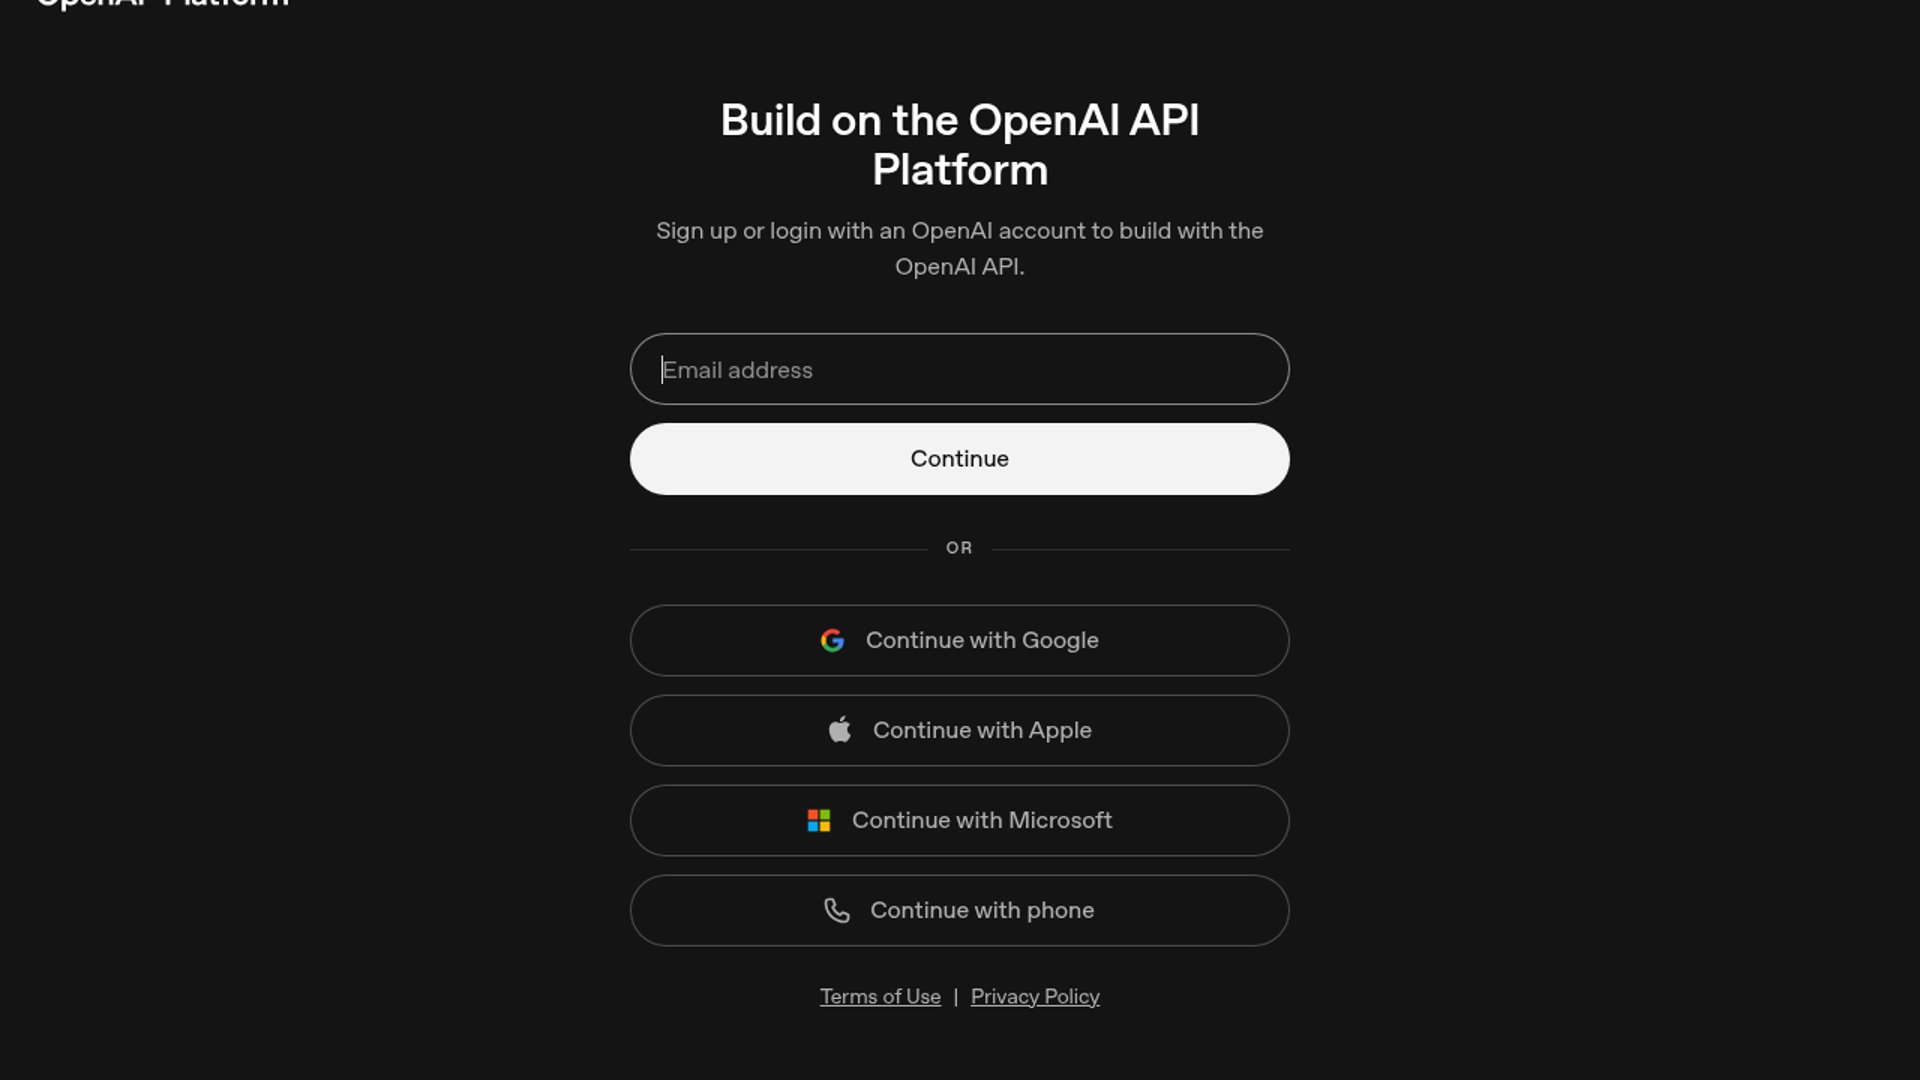
Task: Click the phone handset icon
Action: (x=837, y=910)
